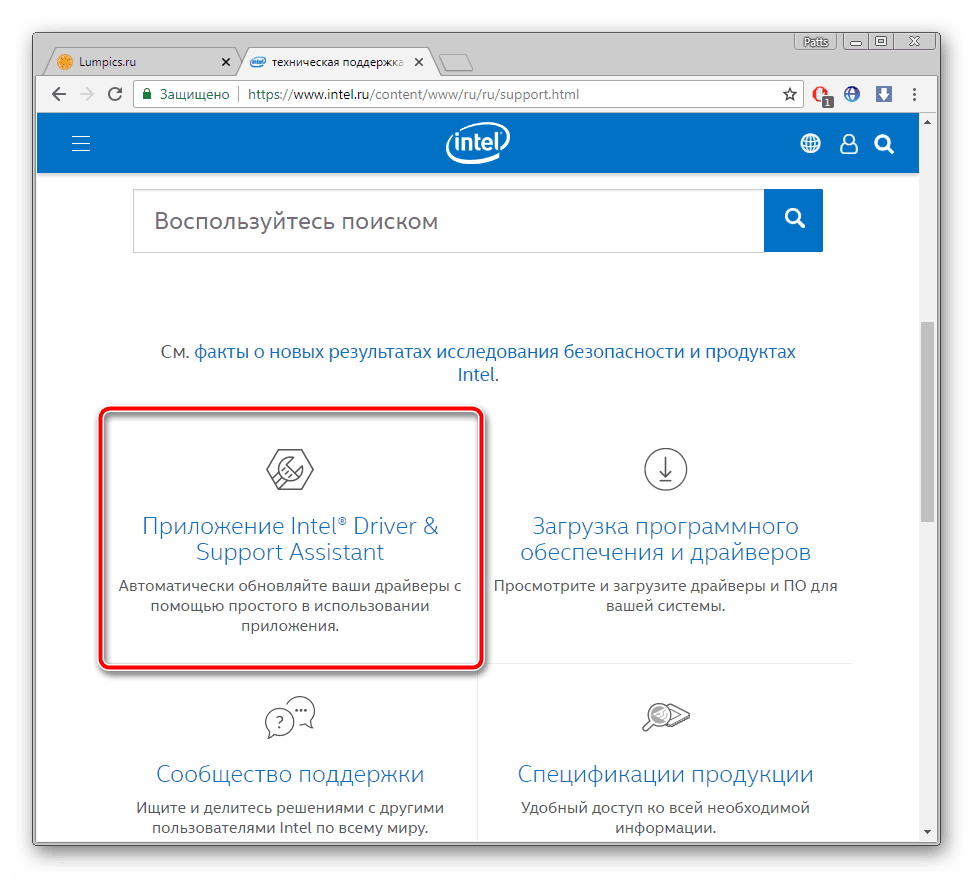
Task: Open the user account sign-in icon
Action: [848, 144]
